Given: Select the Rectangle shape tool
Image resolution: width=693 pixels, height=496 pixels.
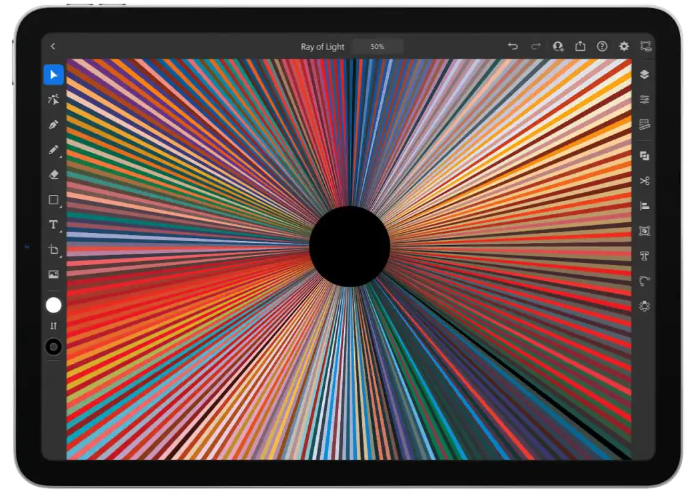Looking at the screenshot, I should 53,200.
